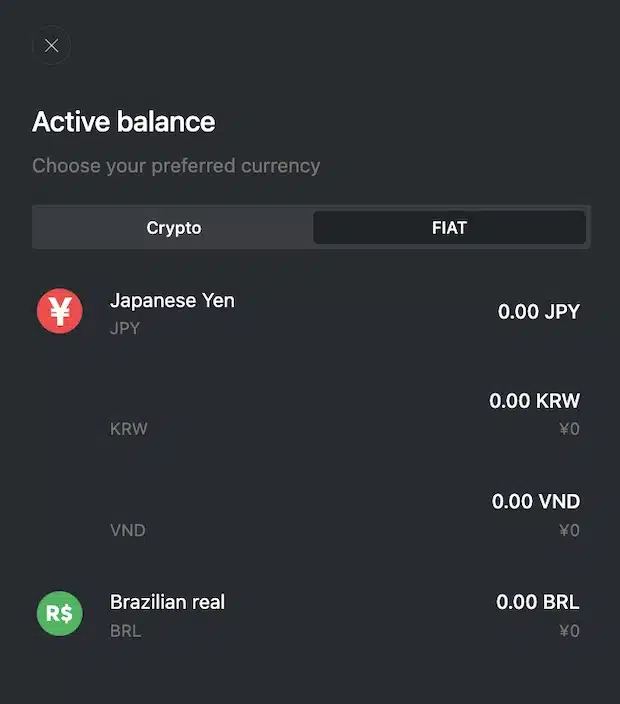
Task: Click the red Japanese Yen icon
Action: click(x=60, y=311)
